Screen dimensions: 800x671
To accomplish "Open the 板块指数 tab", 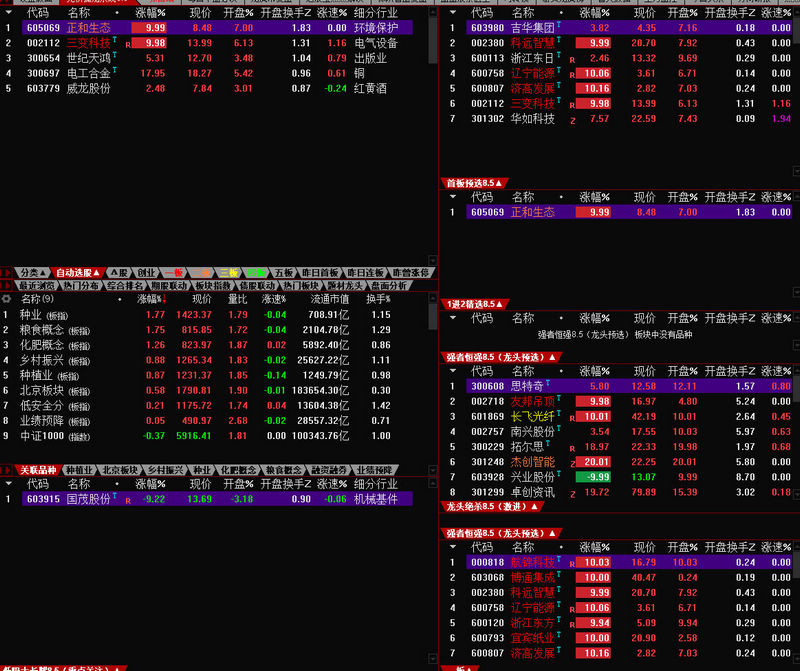I will (213, 285).
